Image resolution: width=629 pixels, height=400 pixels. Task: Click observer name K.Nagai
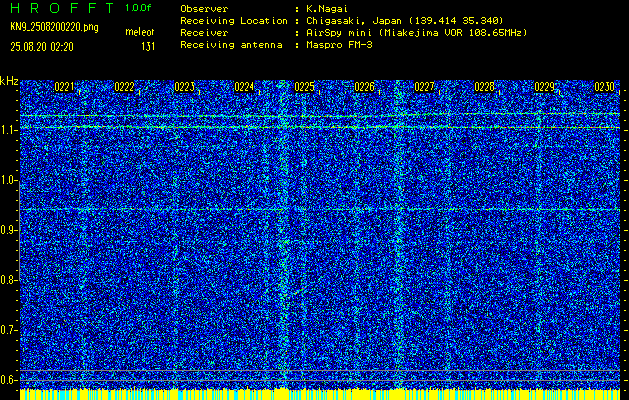click(327, 9)
